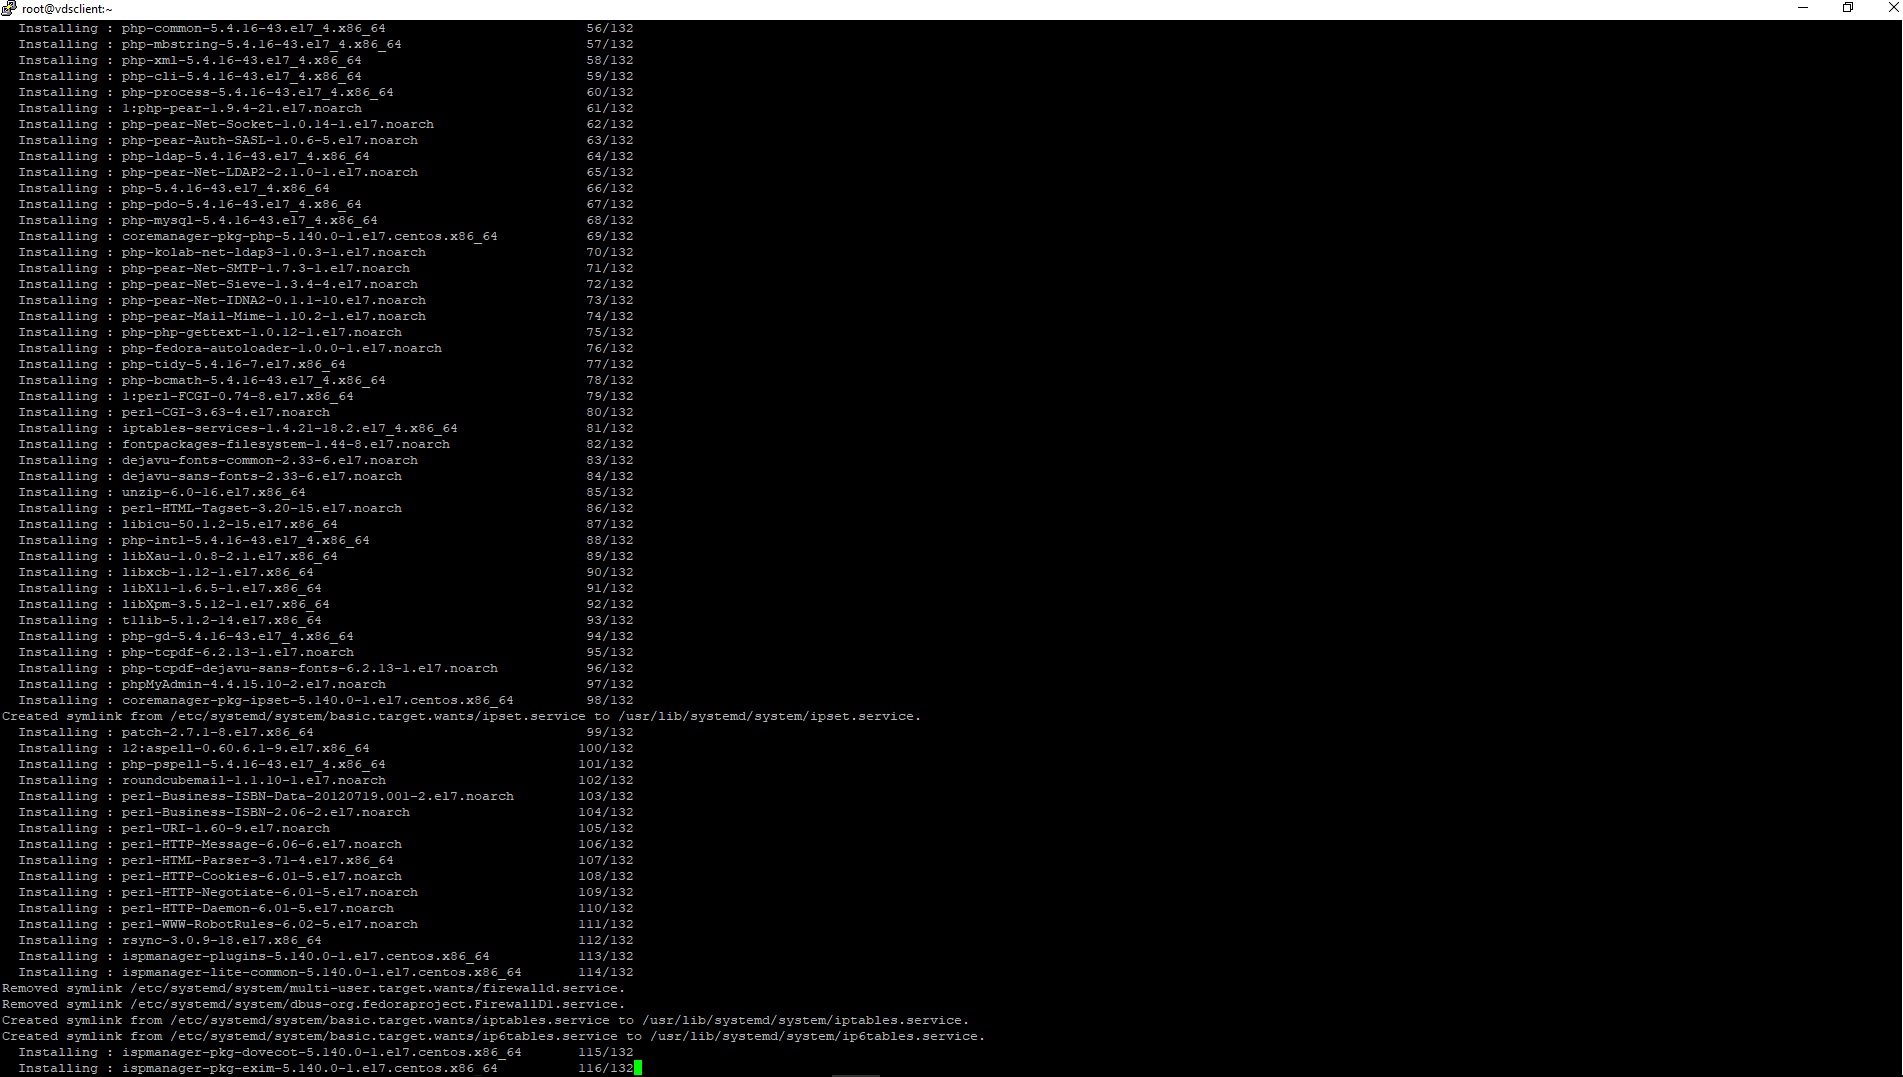The width and height of the screenshot is (1903, 1077).
Task: Click perl-Business-ISBN-Data-20120719.001-2 package text
Action: coord(318,796)
